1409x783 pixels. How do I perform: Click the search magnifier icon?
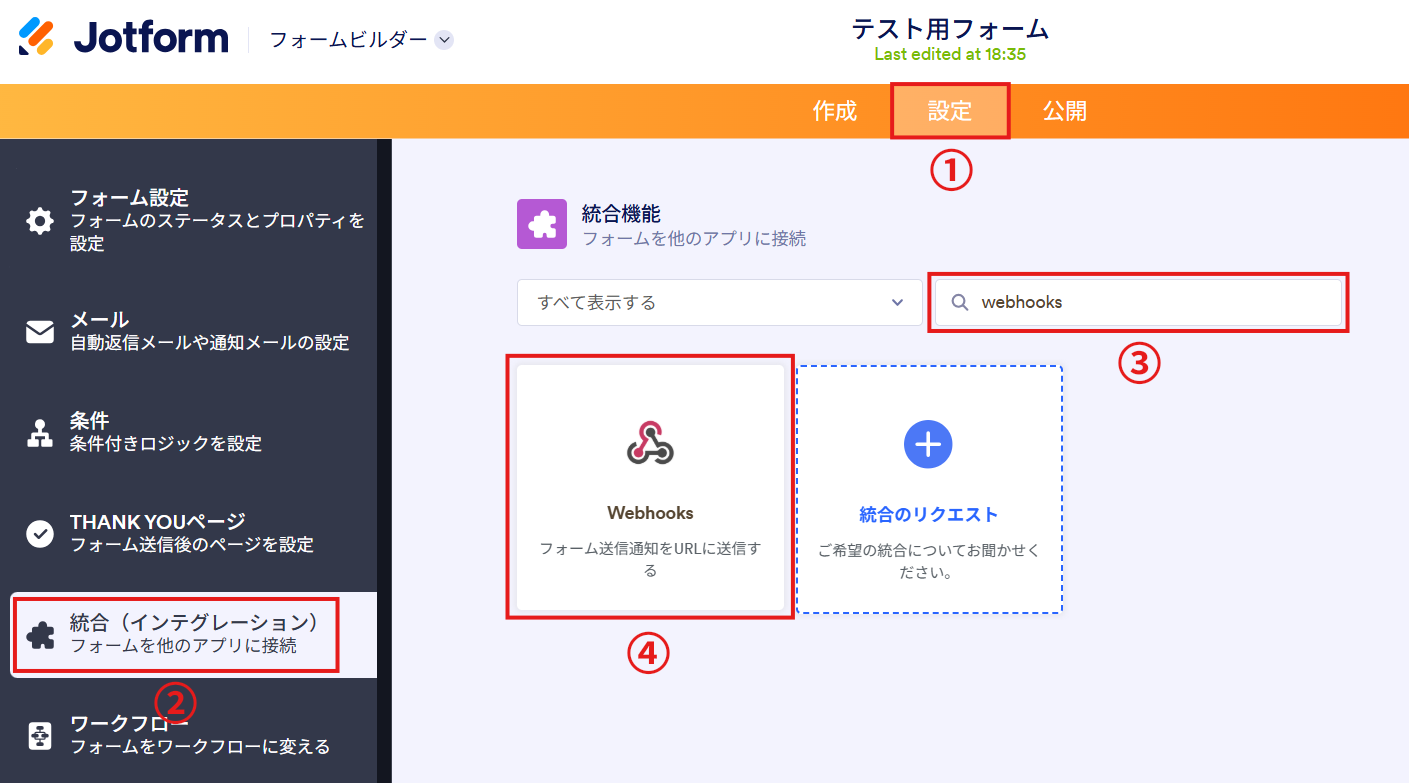click(x=960, y=302)
